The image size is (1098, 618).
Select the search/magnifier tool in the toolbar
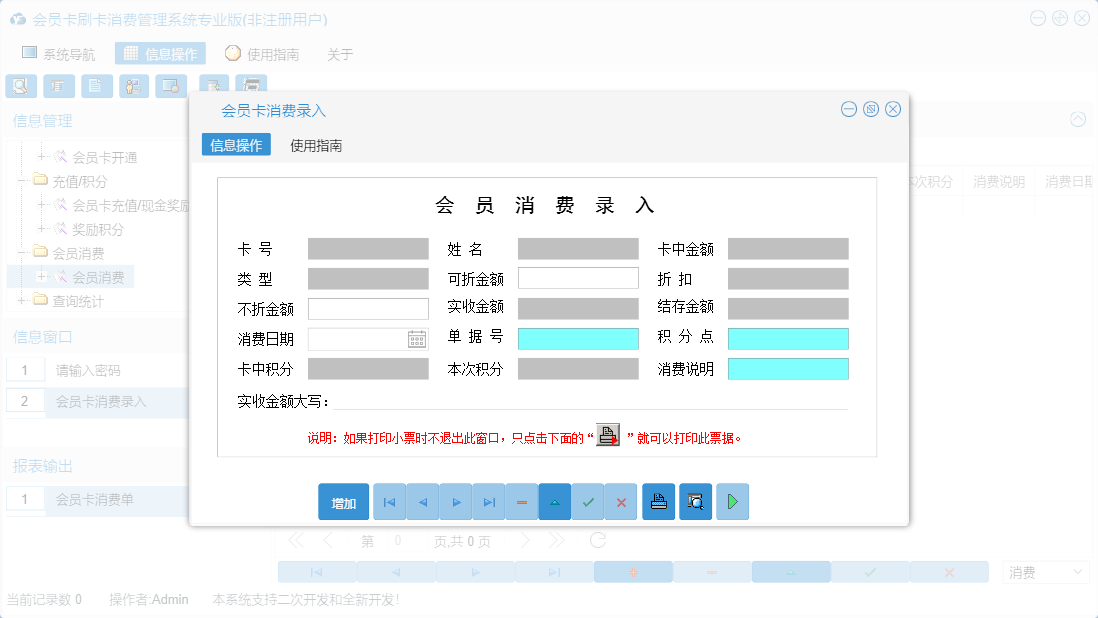[x=21, y=86]
